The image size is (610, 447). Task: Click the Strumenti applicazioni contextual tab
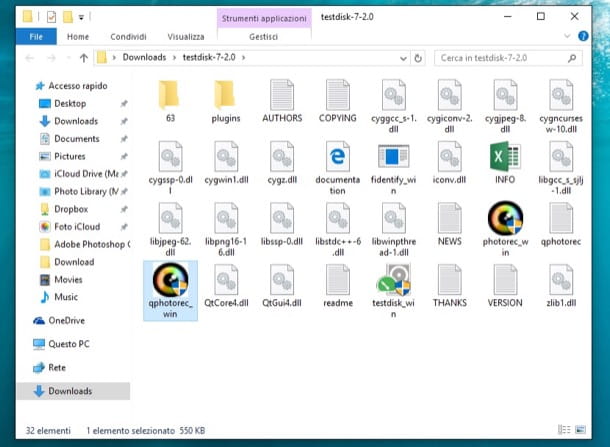(x=264, y=18)
